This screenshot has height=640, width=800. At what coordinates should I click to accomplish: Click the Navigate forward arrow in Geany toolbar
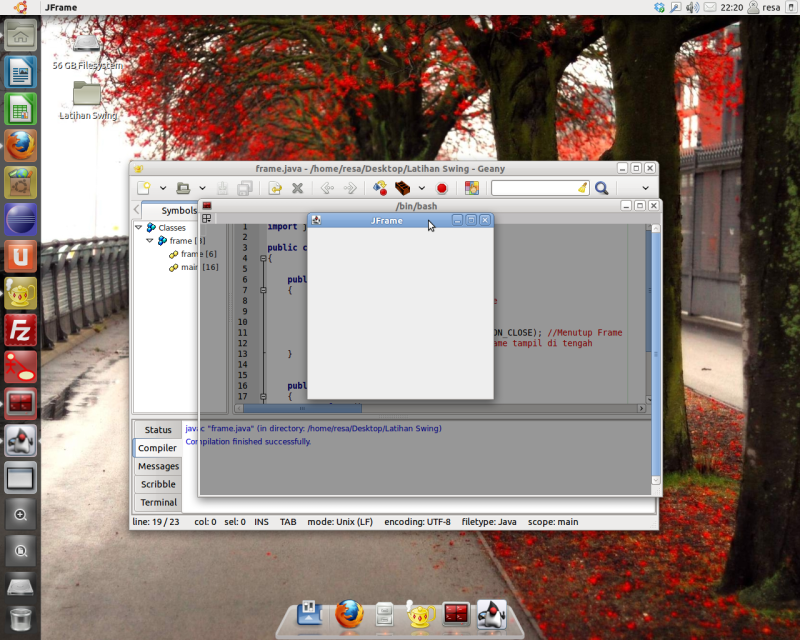point(350,188)
